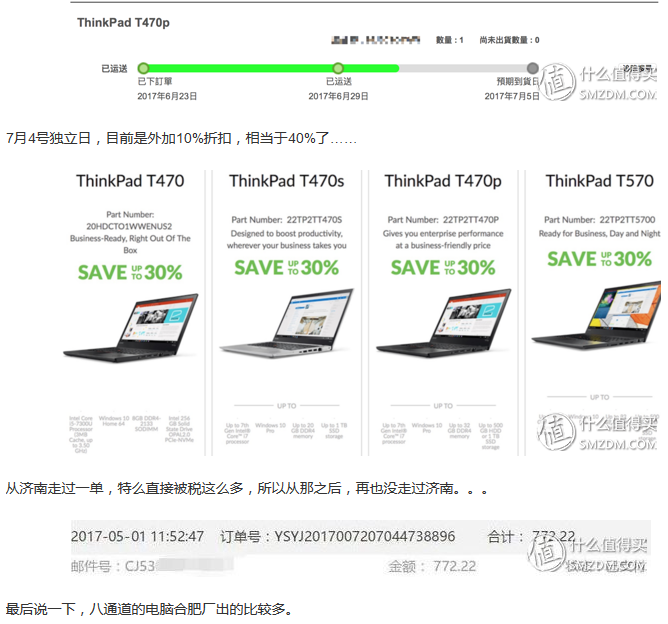The height and width of the screenshot is (624, 668).
Task: Open the silver ThinkPad T470s laptop image
Action: [x=287, y=322]
